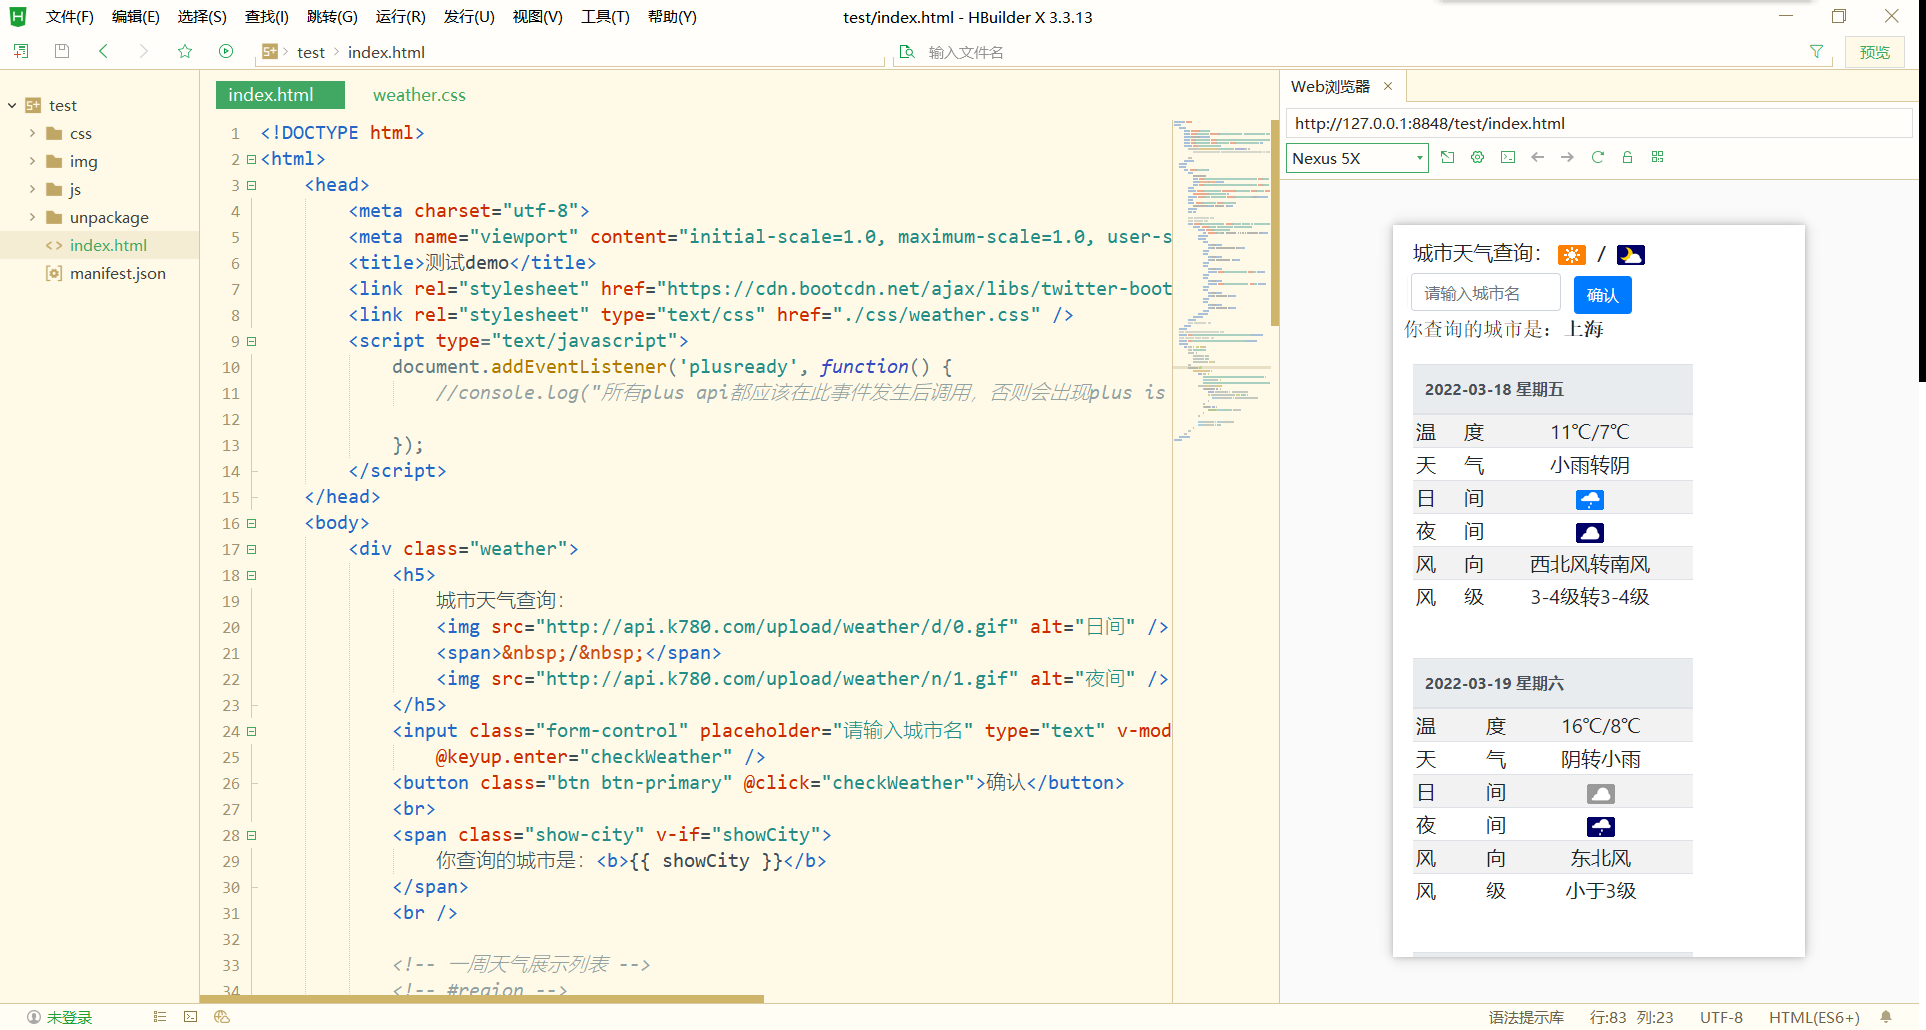The width and height of the screenshot is (1926, 1030).
Task: Click Web browser forward arrow
Action: coord(1567,157)
